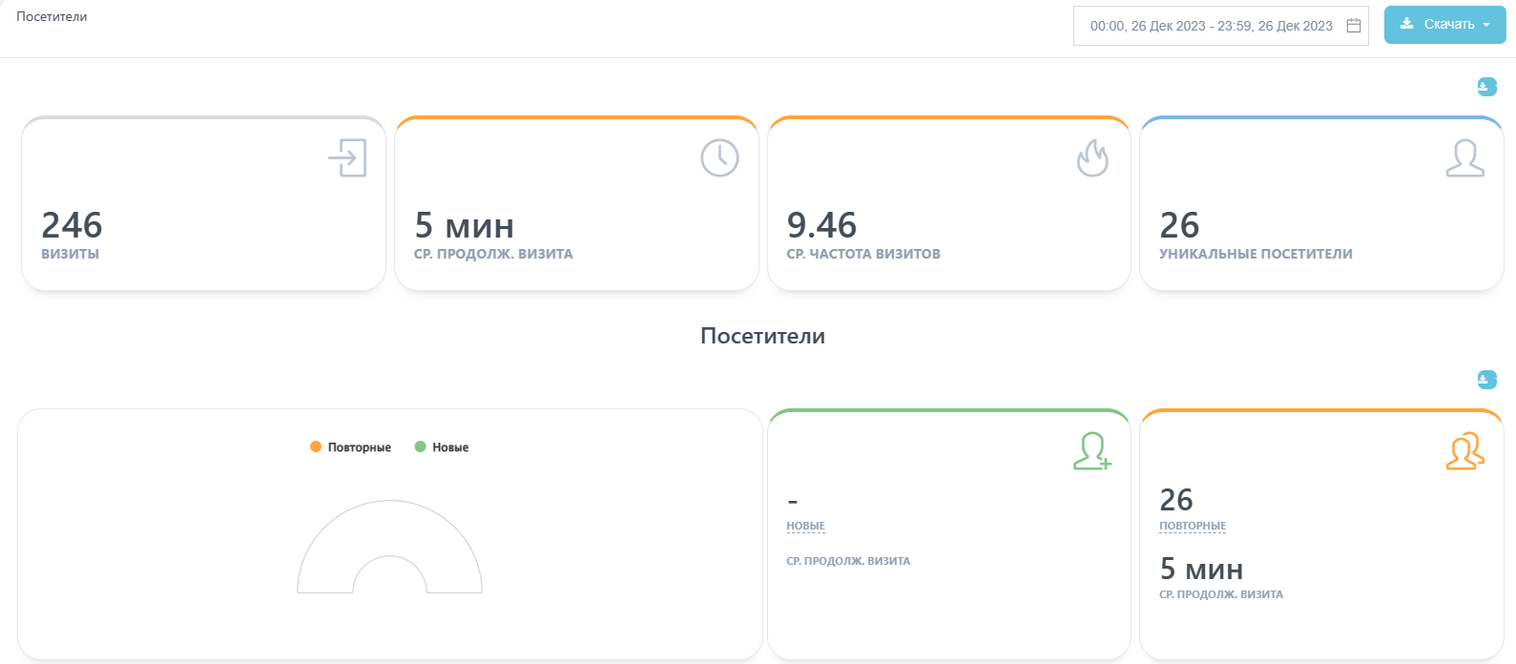Click the 5 мин value in returning card
This screenshot has width=1516, height=664.
point(1202,570)
